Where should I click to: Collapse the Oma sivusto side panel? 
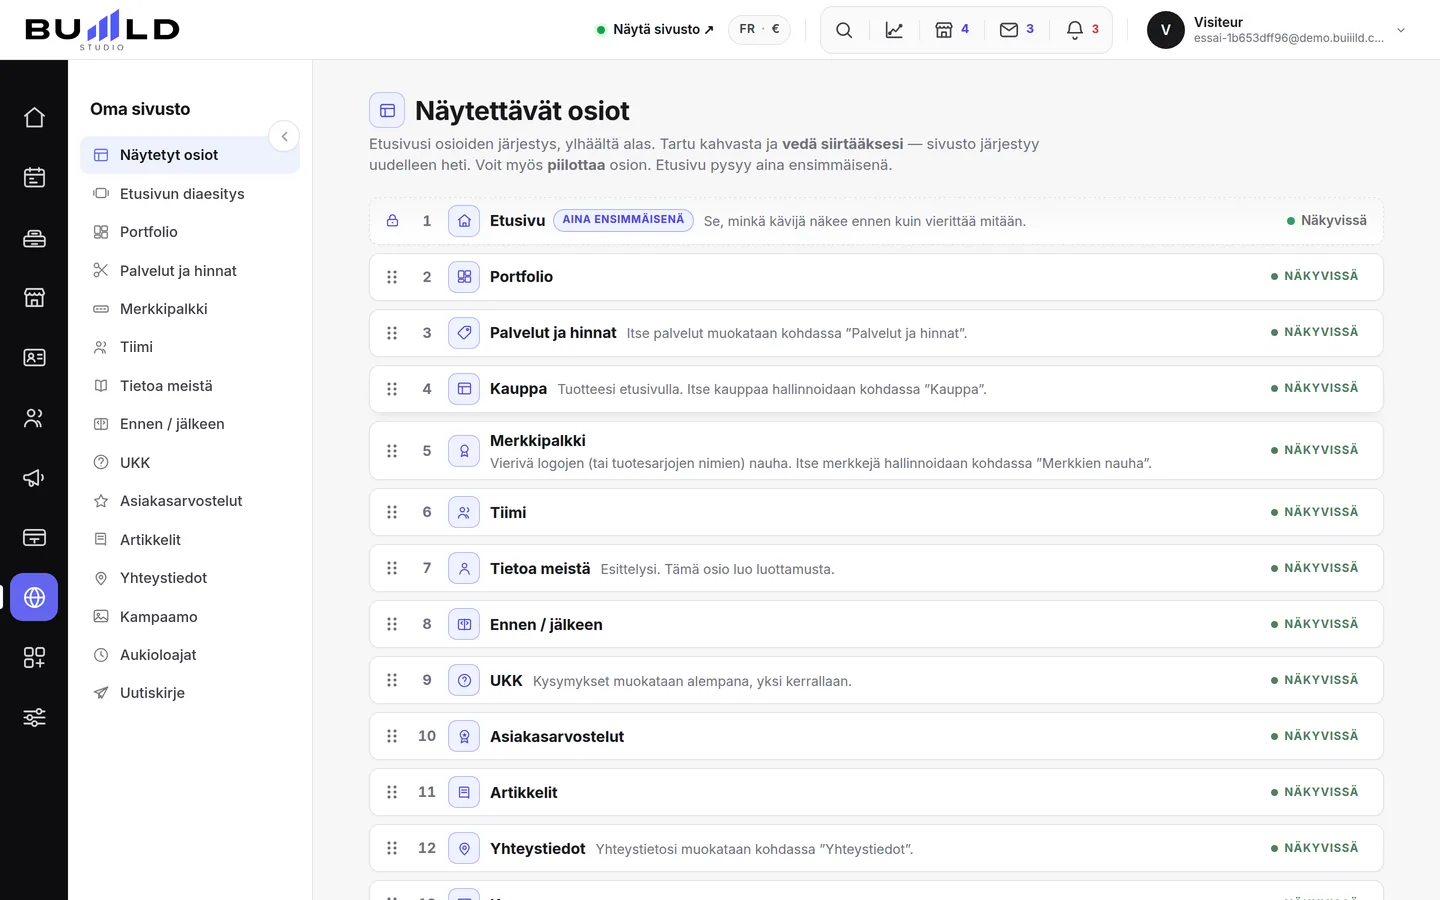284,136
